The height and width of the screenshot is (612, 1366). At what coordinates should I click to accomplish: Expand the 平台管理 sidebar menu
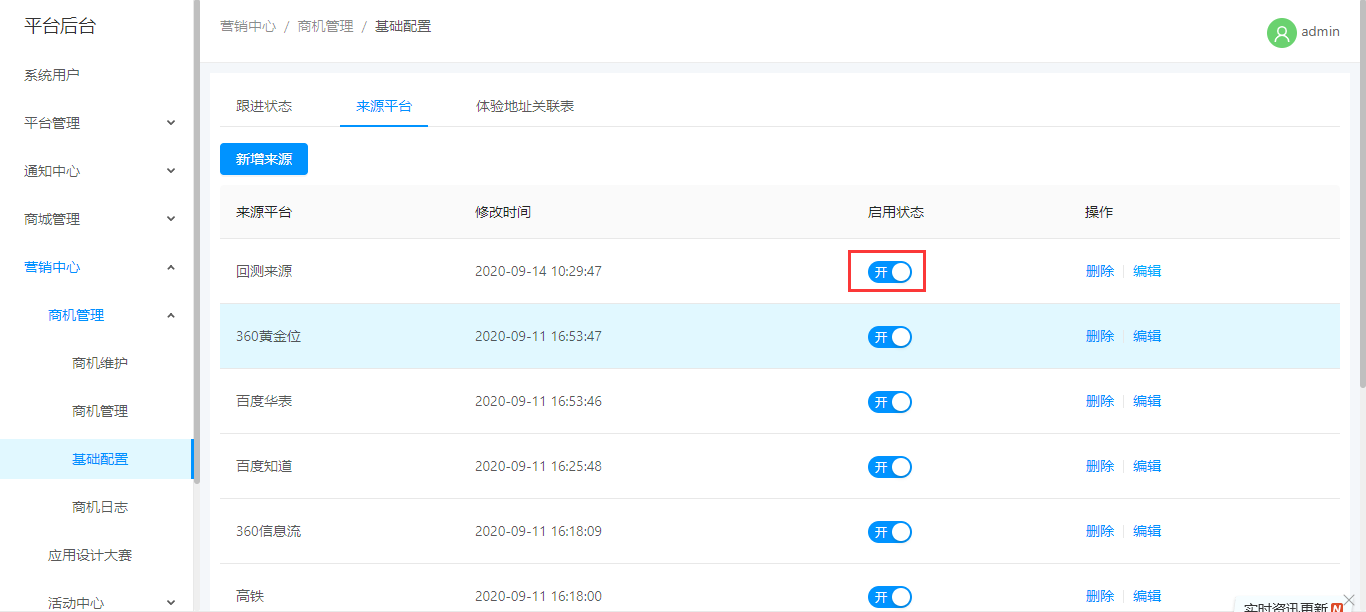[97, 123]
